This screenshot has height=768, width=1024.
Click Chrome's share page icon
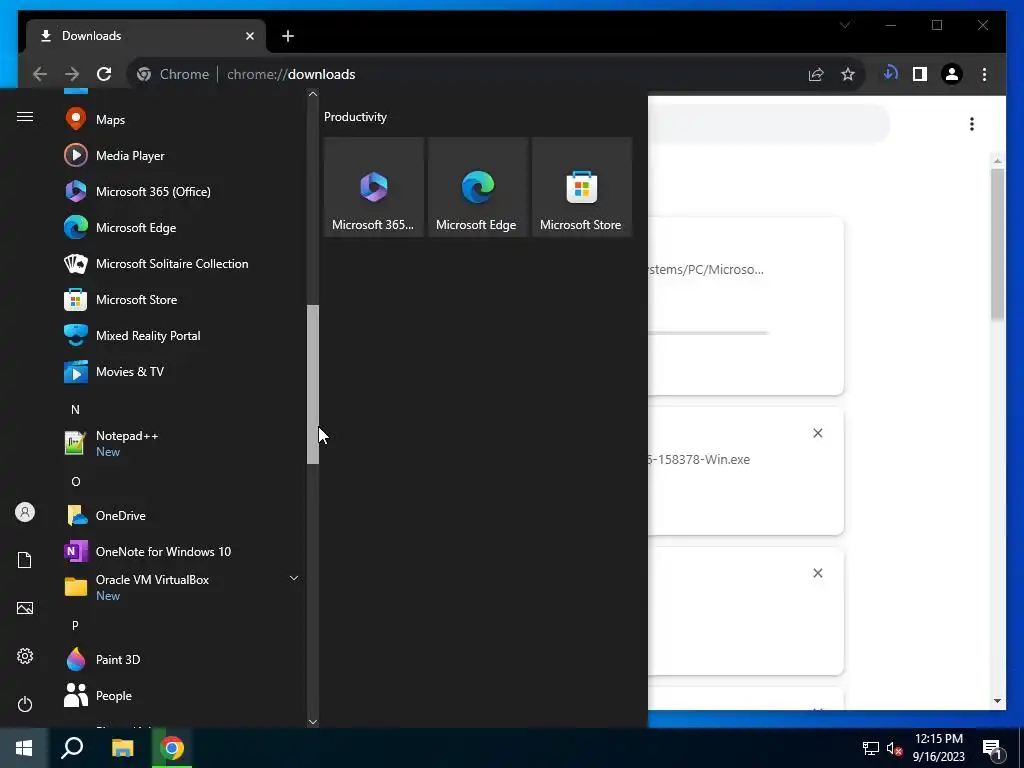(816, 74)
